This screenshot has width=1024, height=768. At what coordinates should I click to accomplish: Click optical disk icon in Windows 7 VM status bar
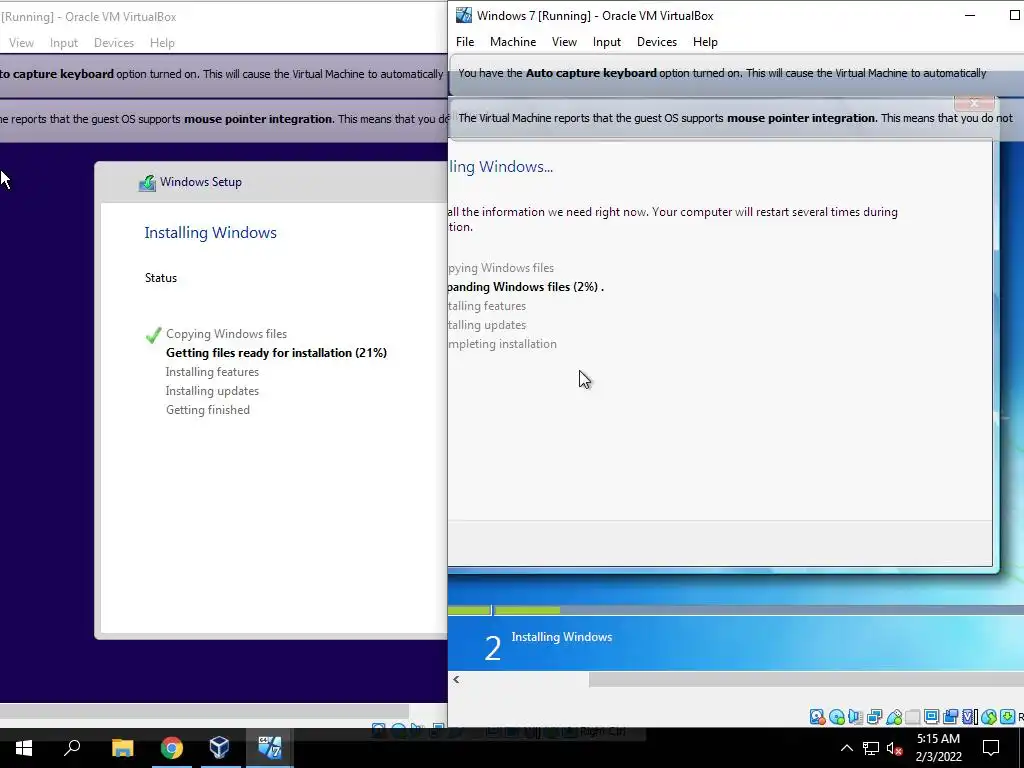coord(837,717)
